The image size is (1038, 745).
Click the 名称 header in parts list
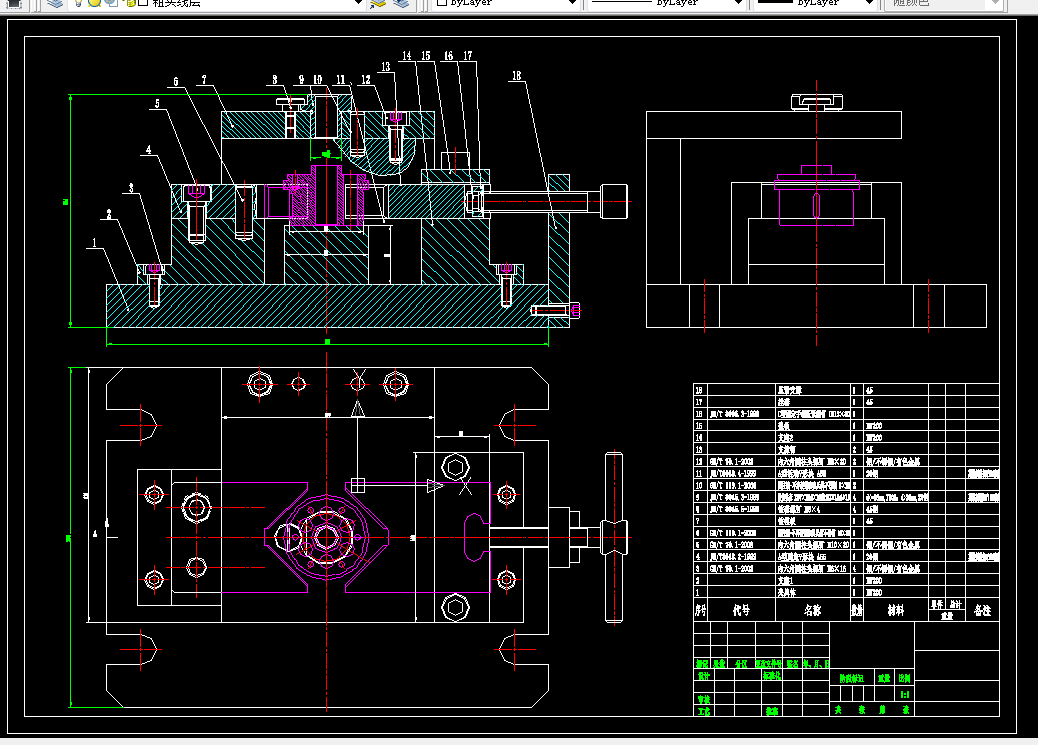click(812, 611)
